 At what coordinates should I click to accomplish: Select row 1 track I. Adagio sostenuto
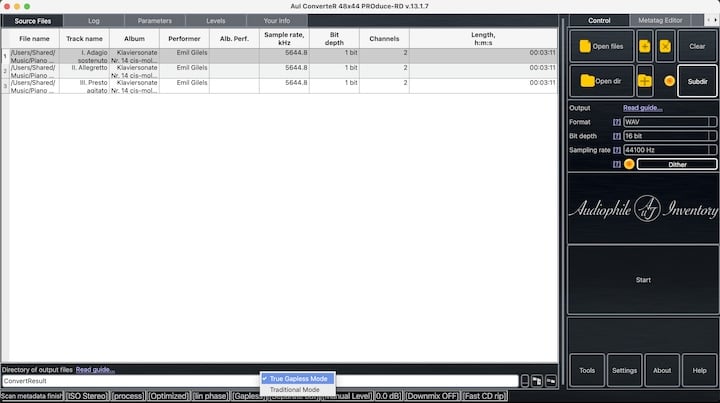(x=279, y=56)
